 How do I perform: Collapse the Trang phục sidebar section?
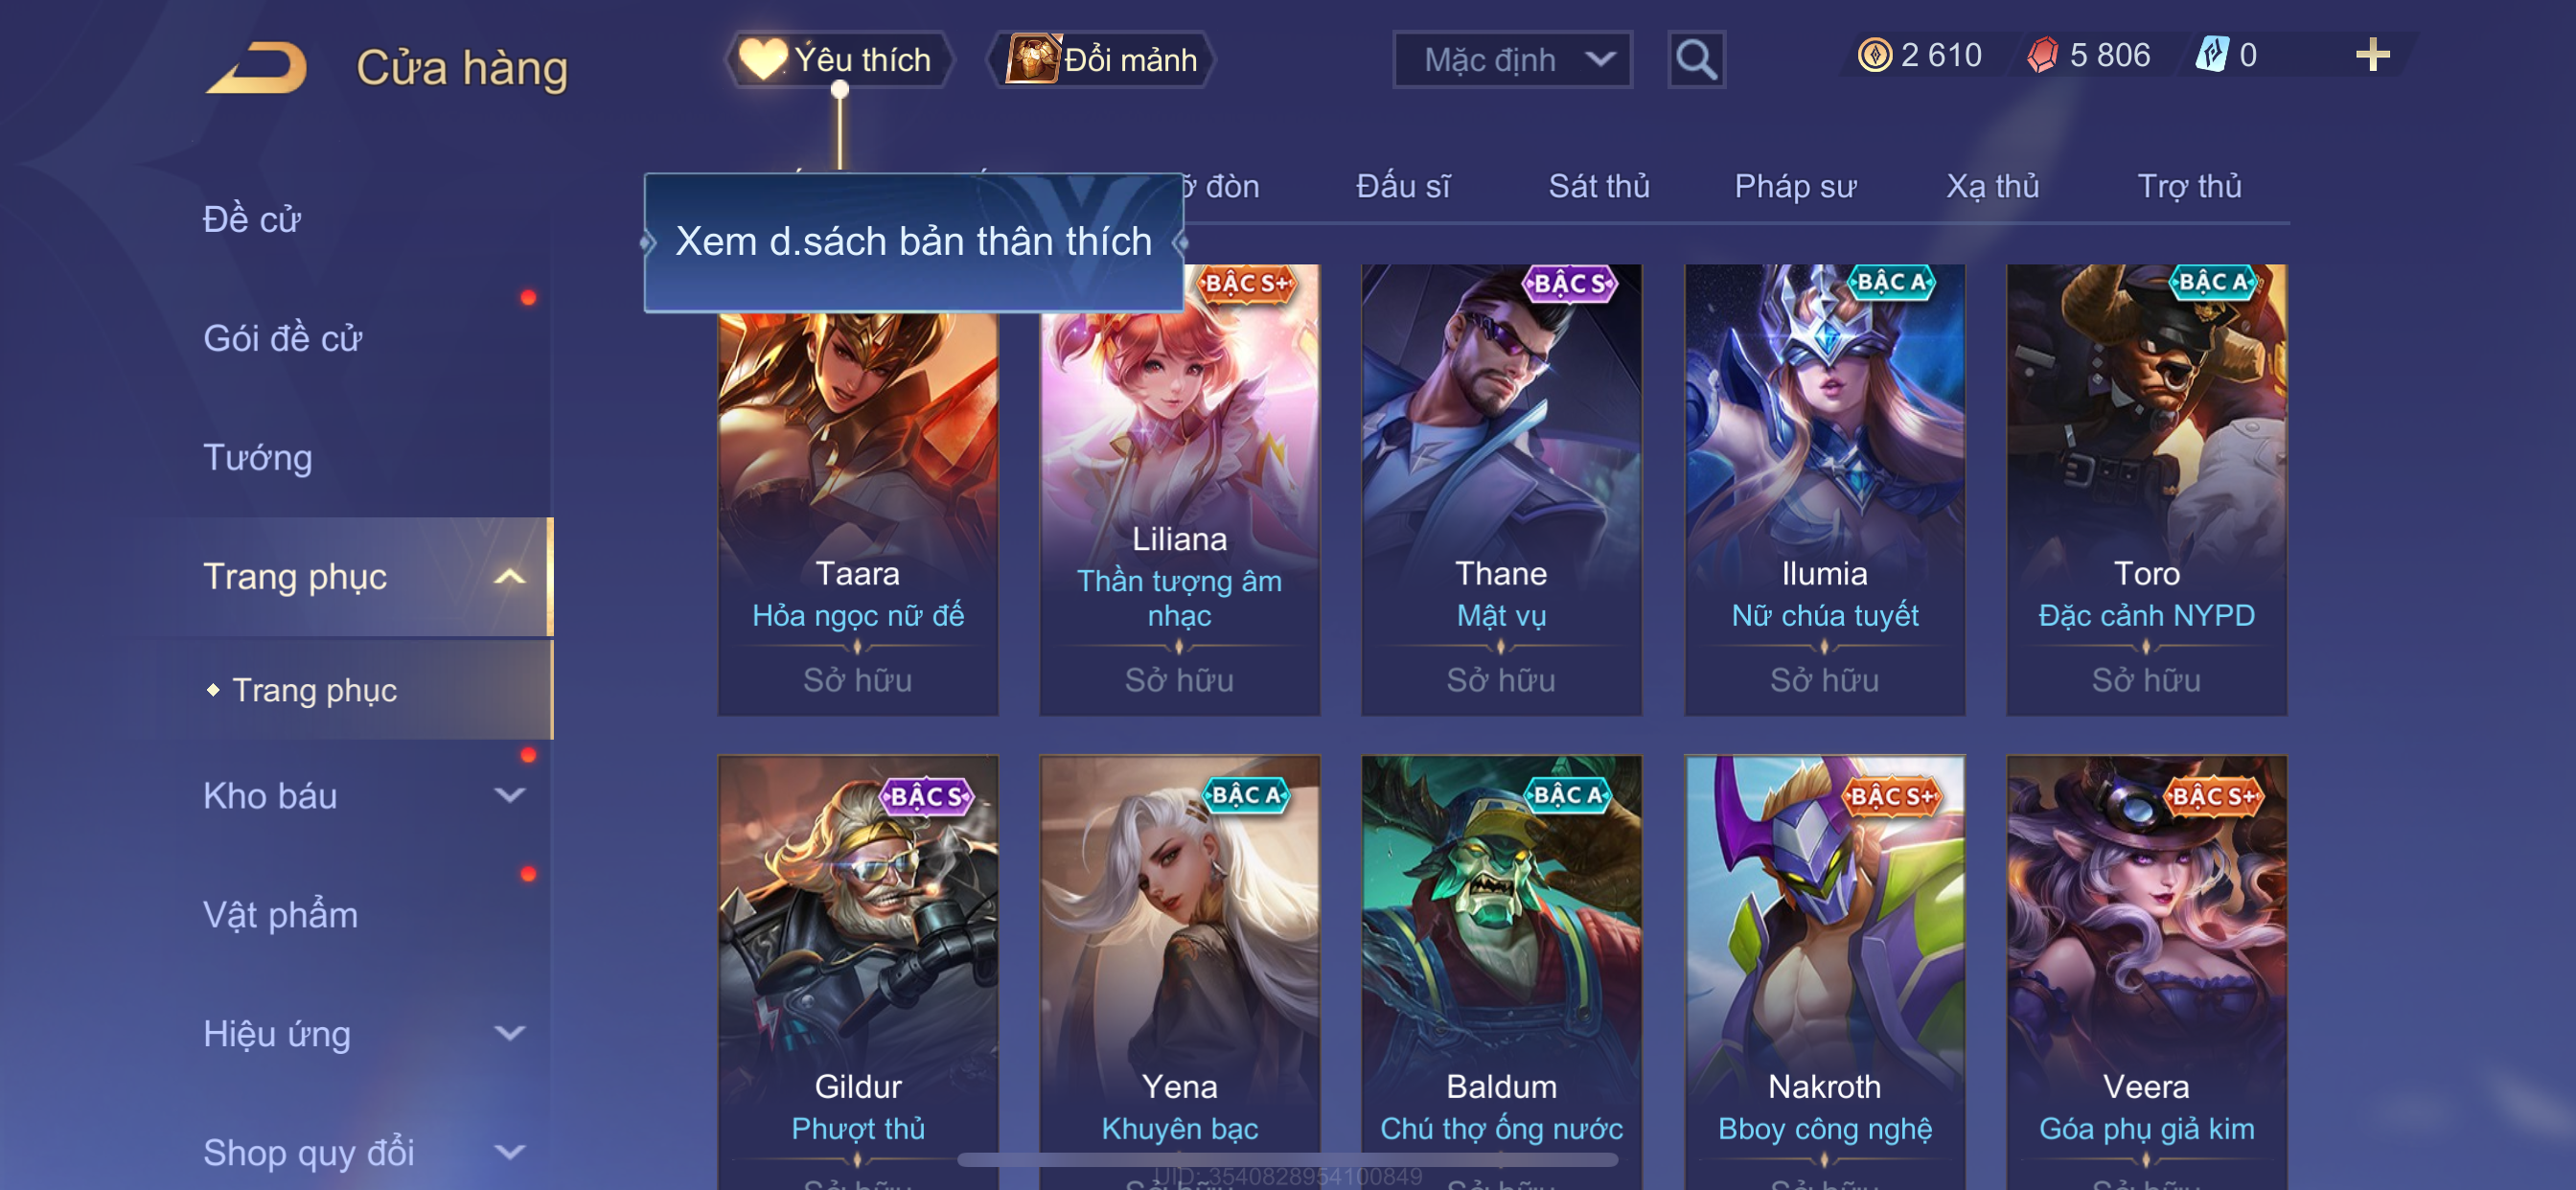tap(510, 577)
